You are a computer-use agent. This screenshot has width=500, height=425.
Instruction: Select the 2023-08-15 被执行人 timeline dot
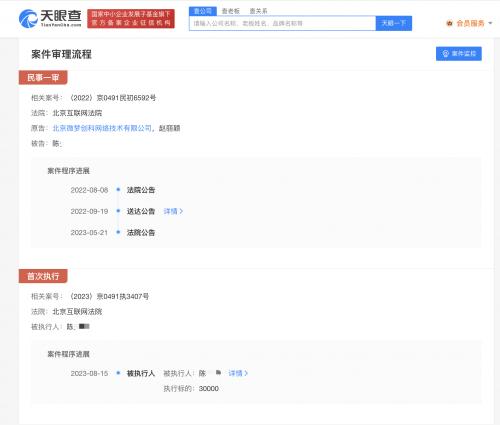pos(118,373)
